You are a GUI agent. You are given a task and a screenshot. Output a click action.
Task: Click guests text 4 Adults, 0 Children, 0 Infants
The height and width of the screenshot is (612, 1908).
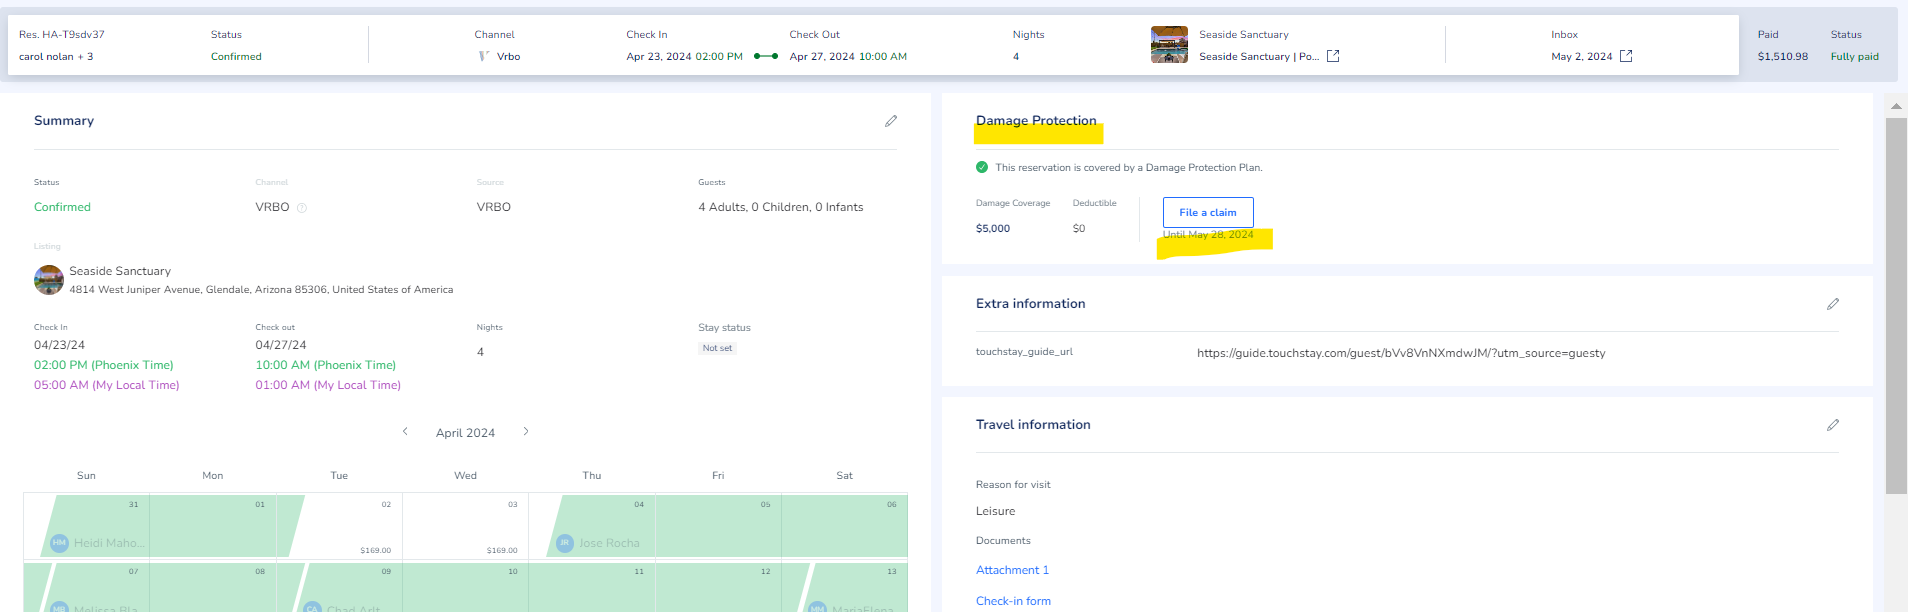coord(780,207)
